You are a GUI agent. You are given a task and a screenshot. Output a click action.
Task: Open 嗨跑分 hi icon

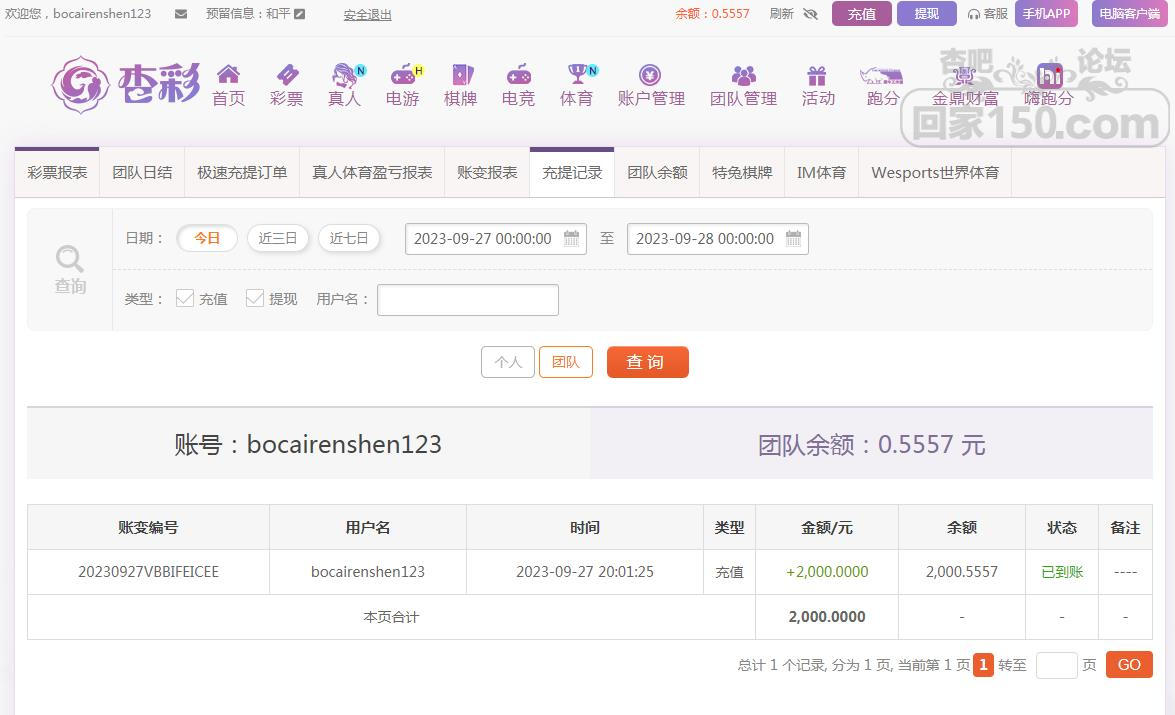coord(1049,75)
